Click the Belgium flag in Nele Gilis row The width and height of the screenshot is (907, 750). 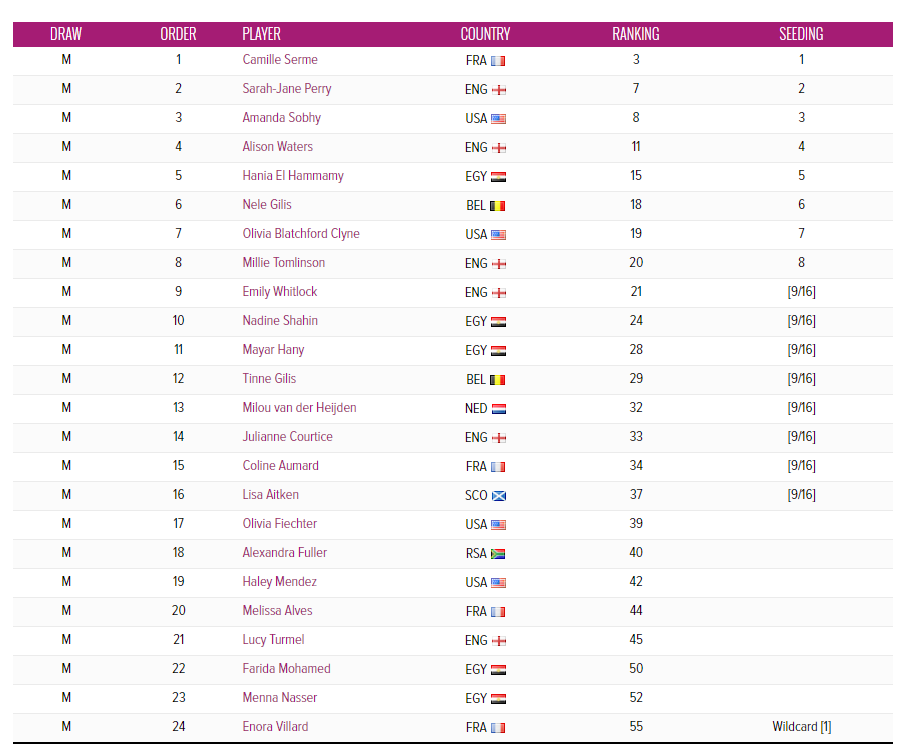[x=498, y=206]
